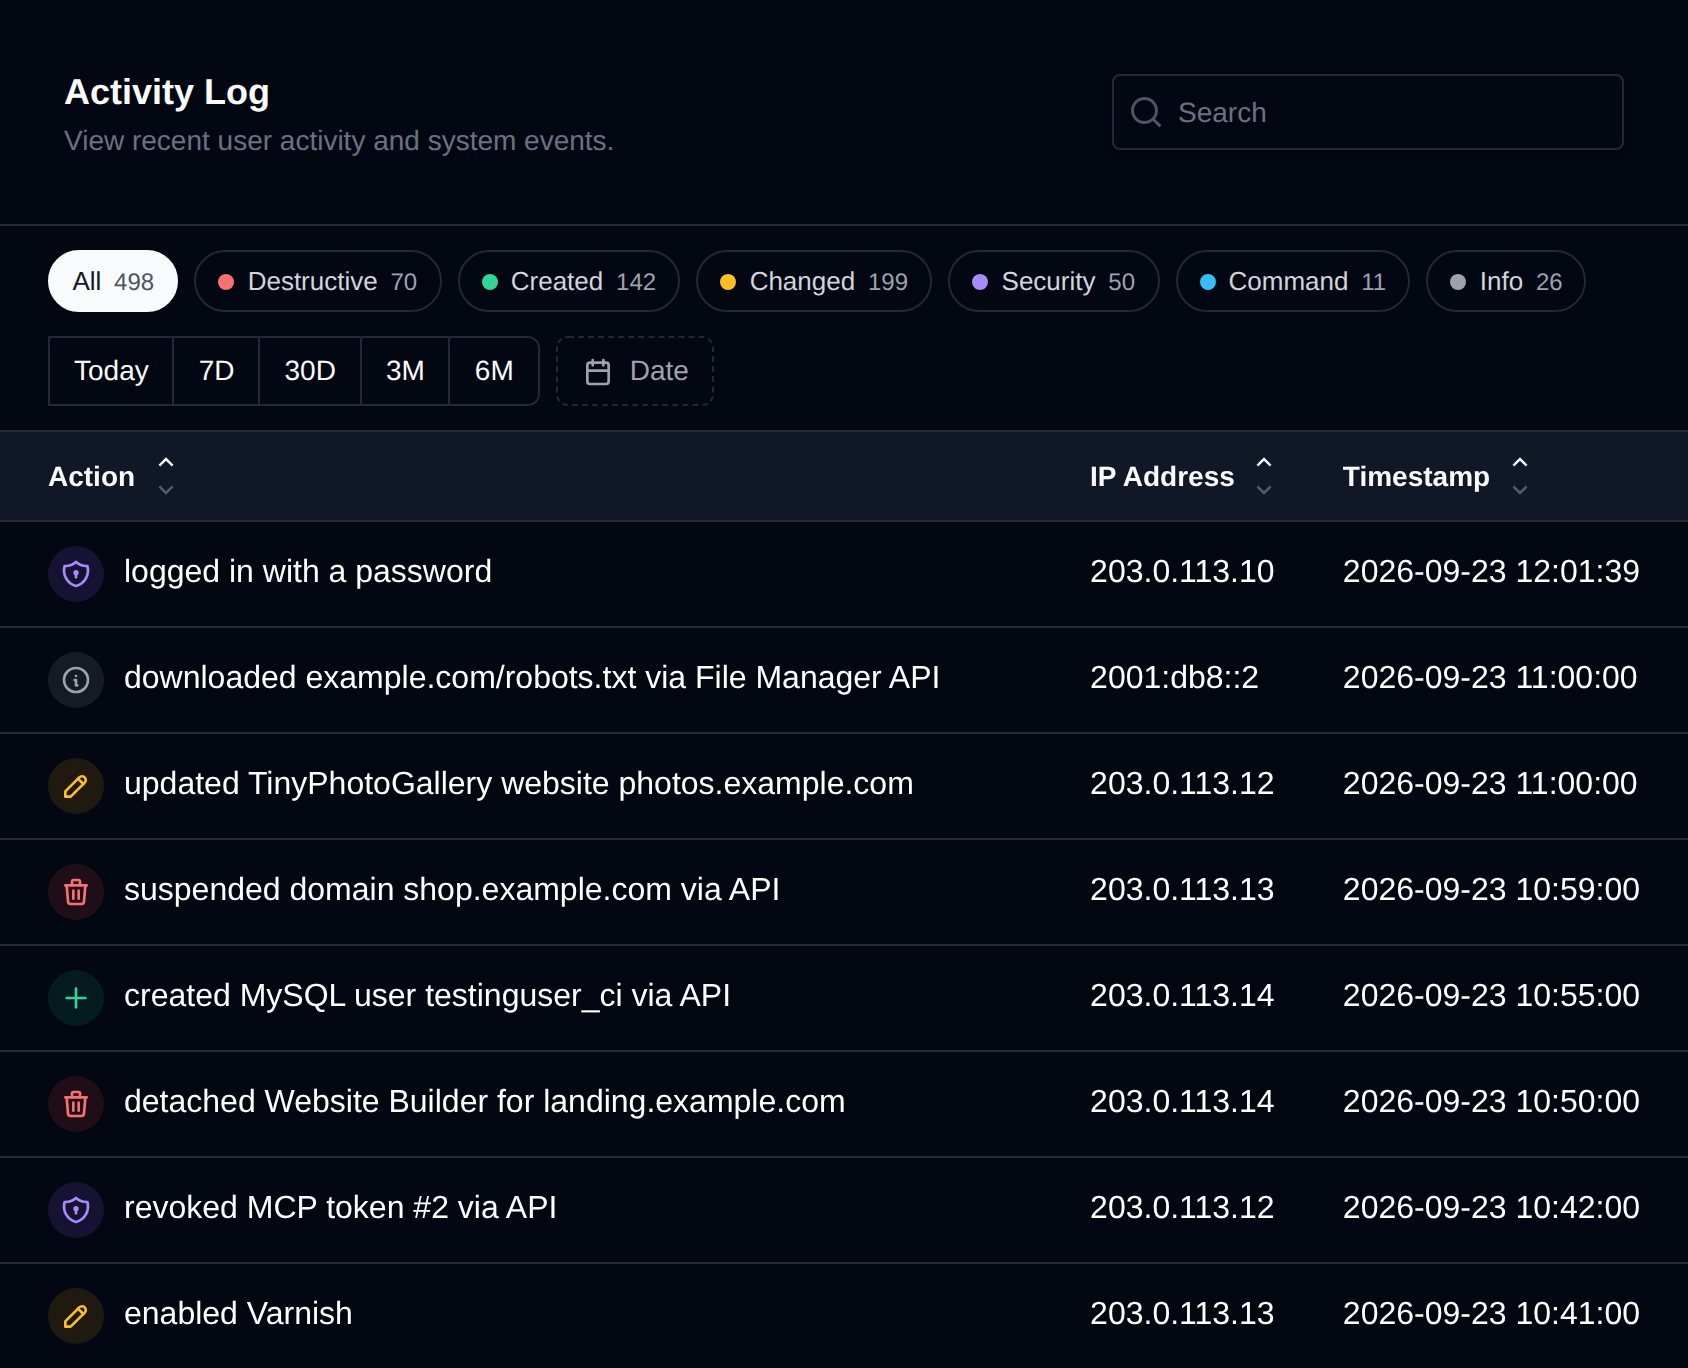Sort by IP Address column arrows
The width and height of the screenshot is (1688, 1368).
point(1264,476)
